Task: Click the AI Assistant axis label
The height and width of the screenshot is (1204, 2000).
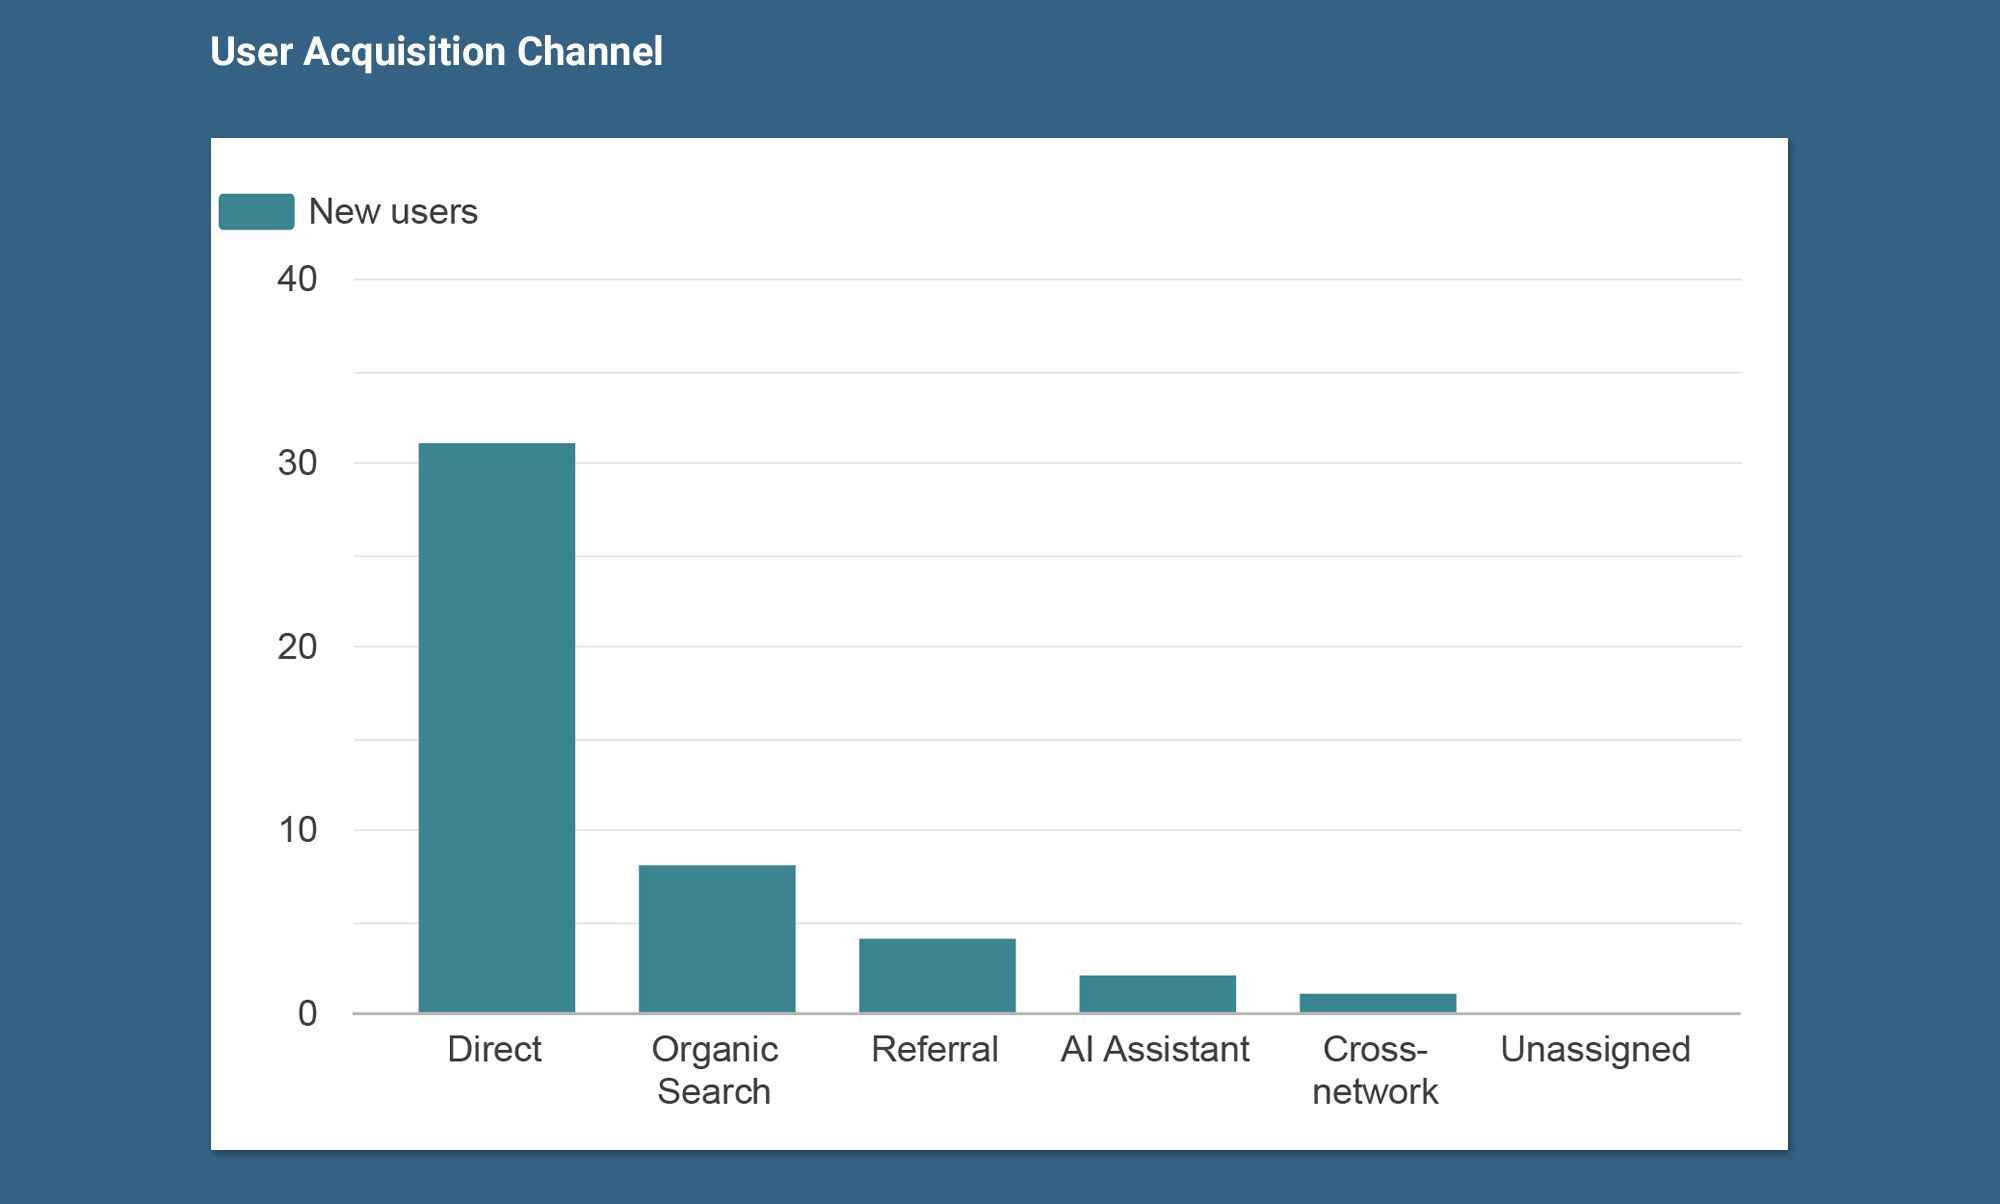Action: (x=1155, y=1049)
